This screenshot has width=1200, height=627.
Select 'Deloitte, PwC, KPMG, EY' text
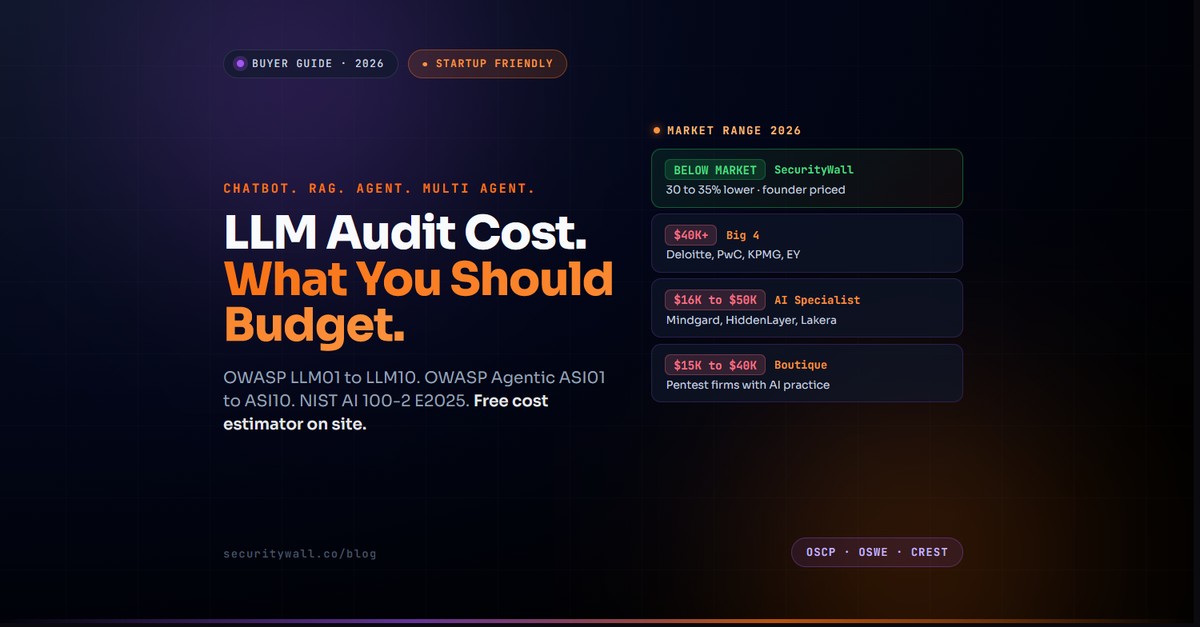pos(733,255)
